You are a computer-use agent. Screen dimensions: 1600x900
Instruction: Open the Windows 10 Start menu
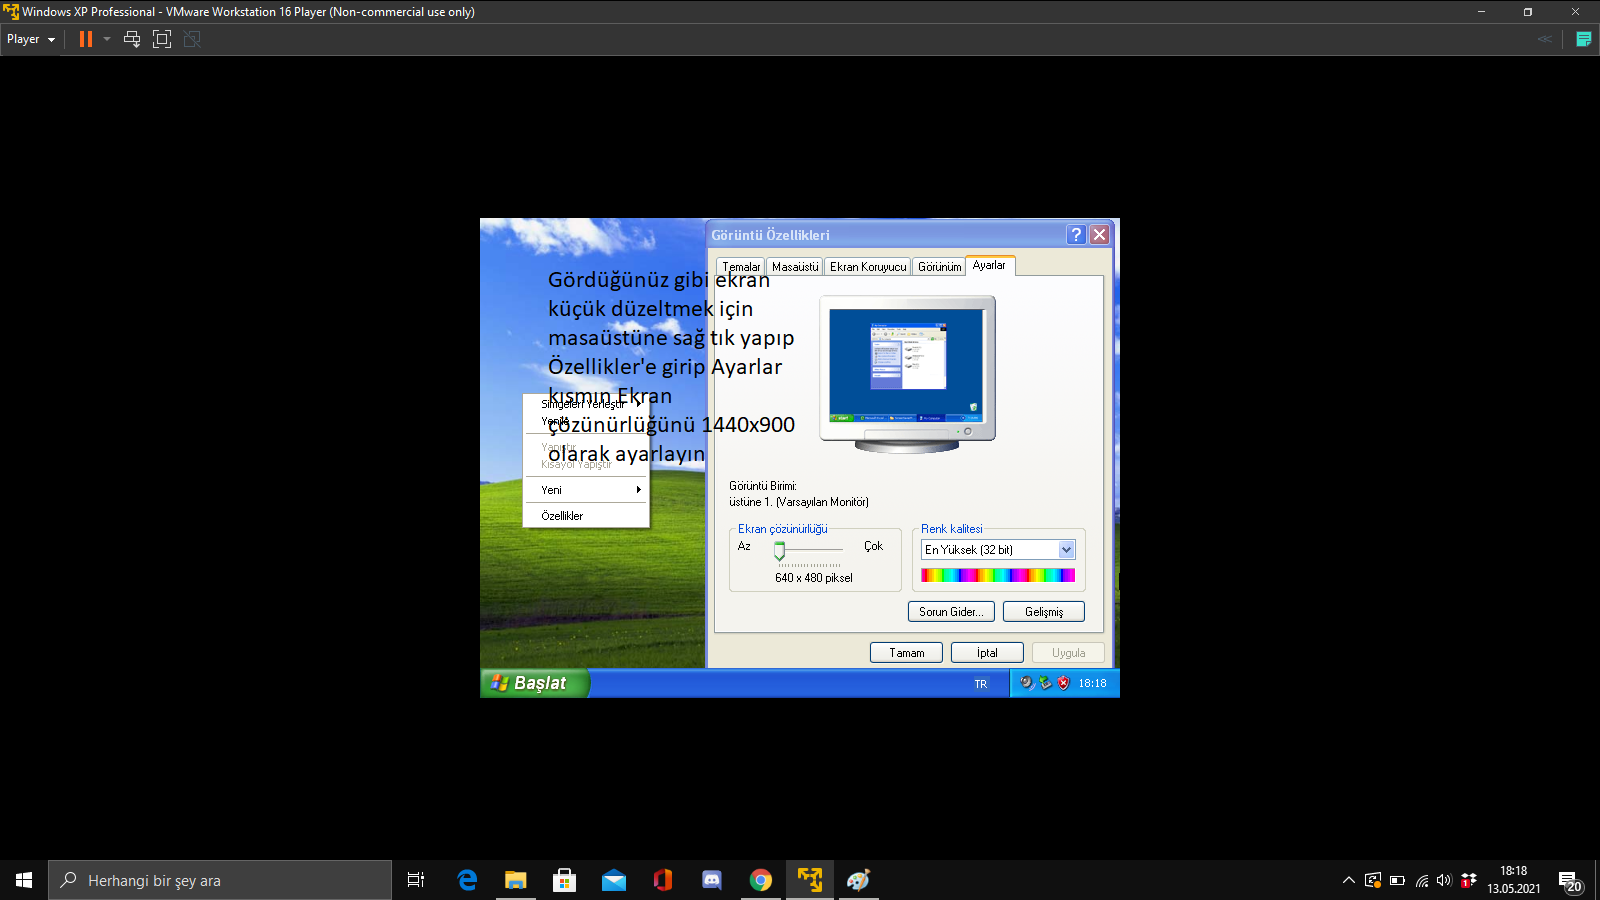(24, 880)
